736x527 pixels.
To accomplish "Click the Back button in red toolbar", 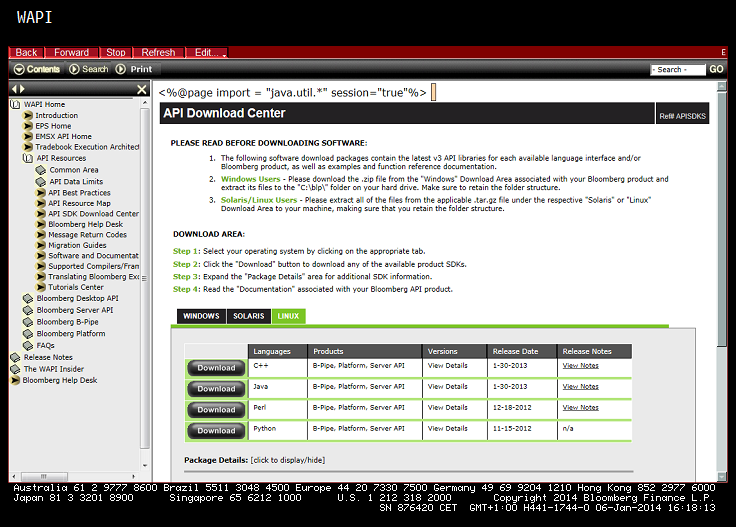I will pyautogui.click(x=26, y=53).
